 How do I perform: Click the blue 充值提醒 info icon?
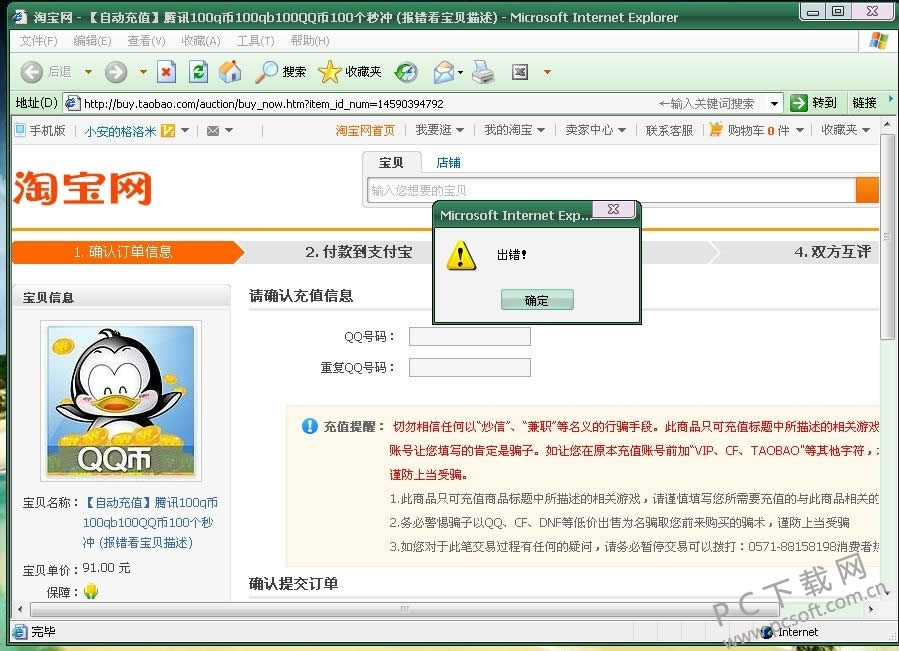coord(310,426)
